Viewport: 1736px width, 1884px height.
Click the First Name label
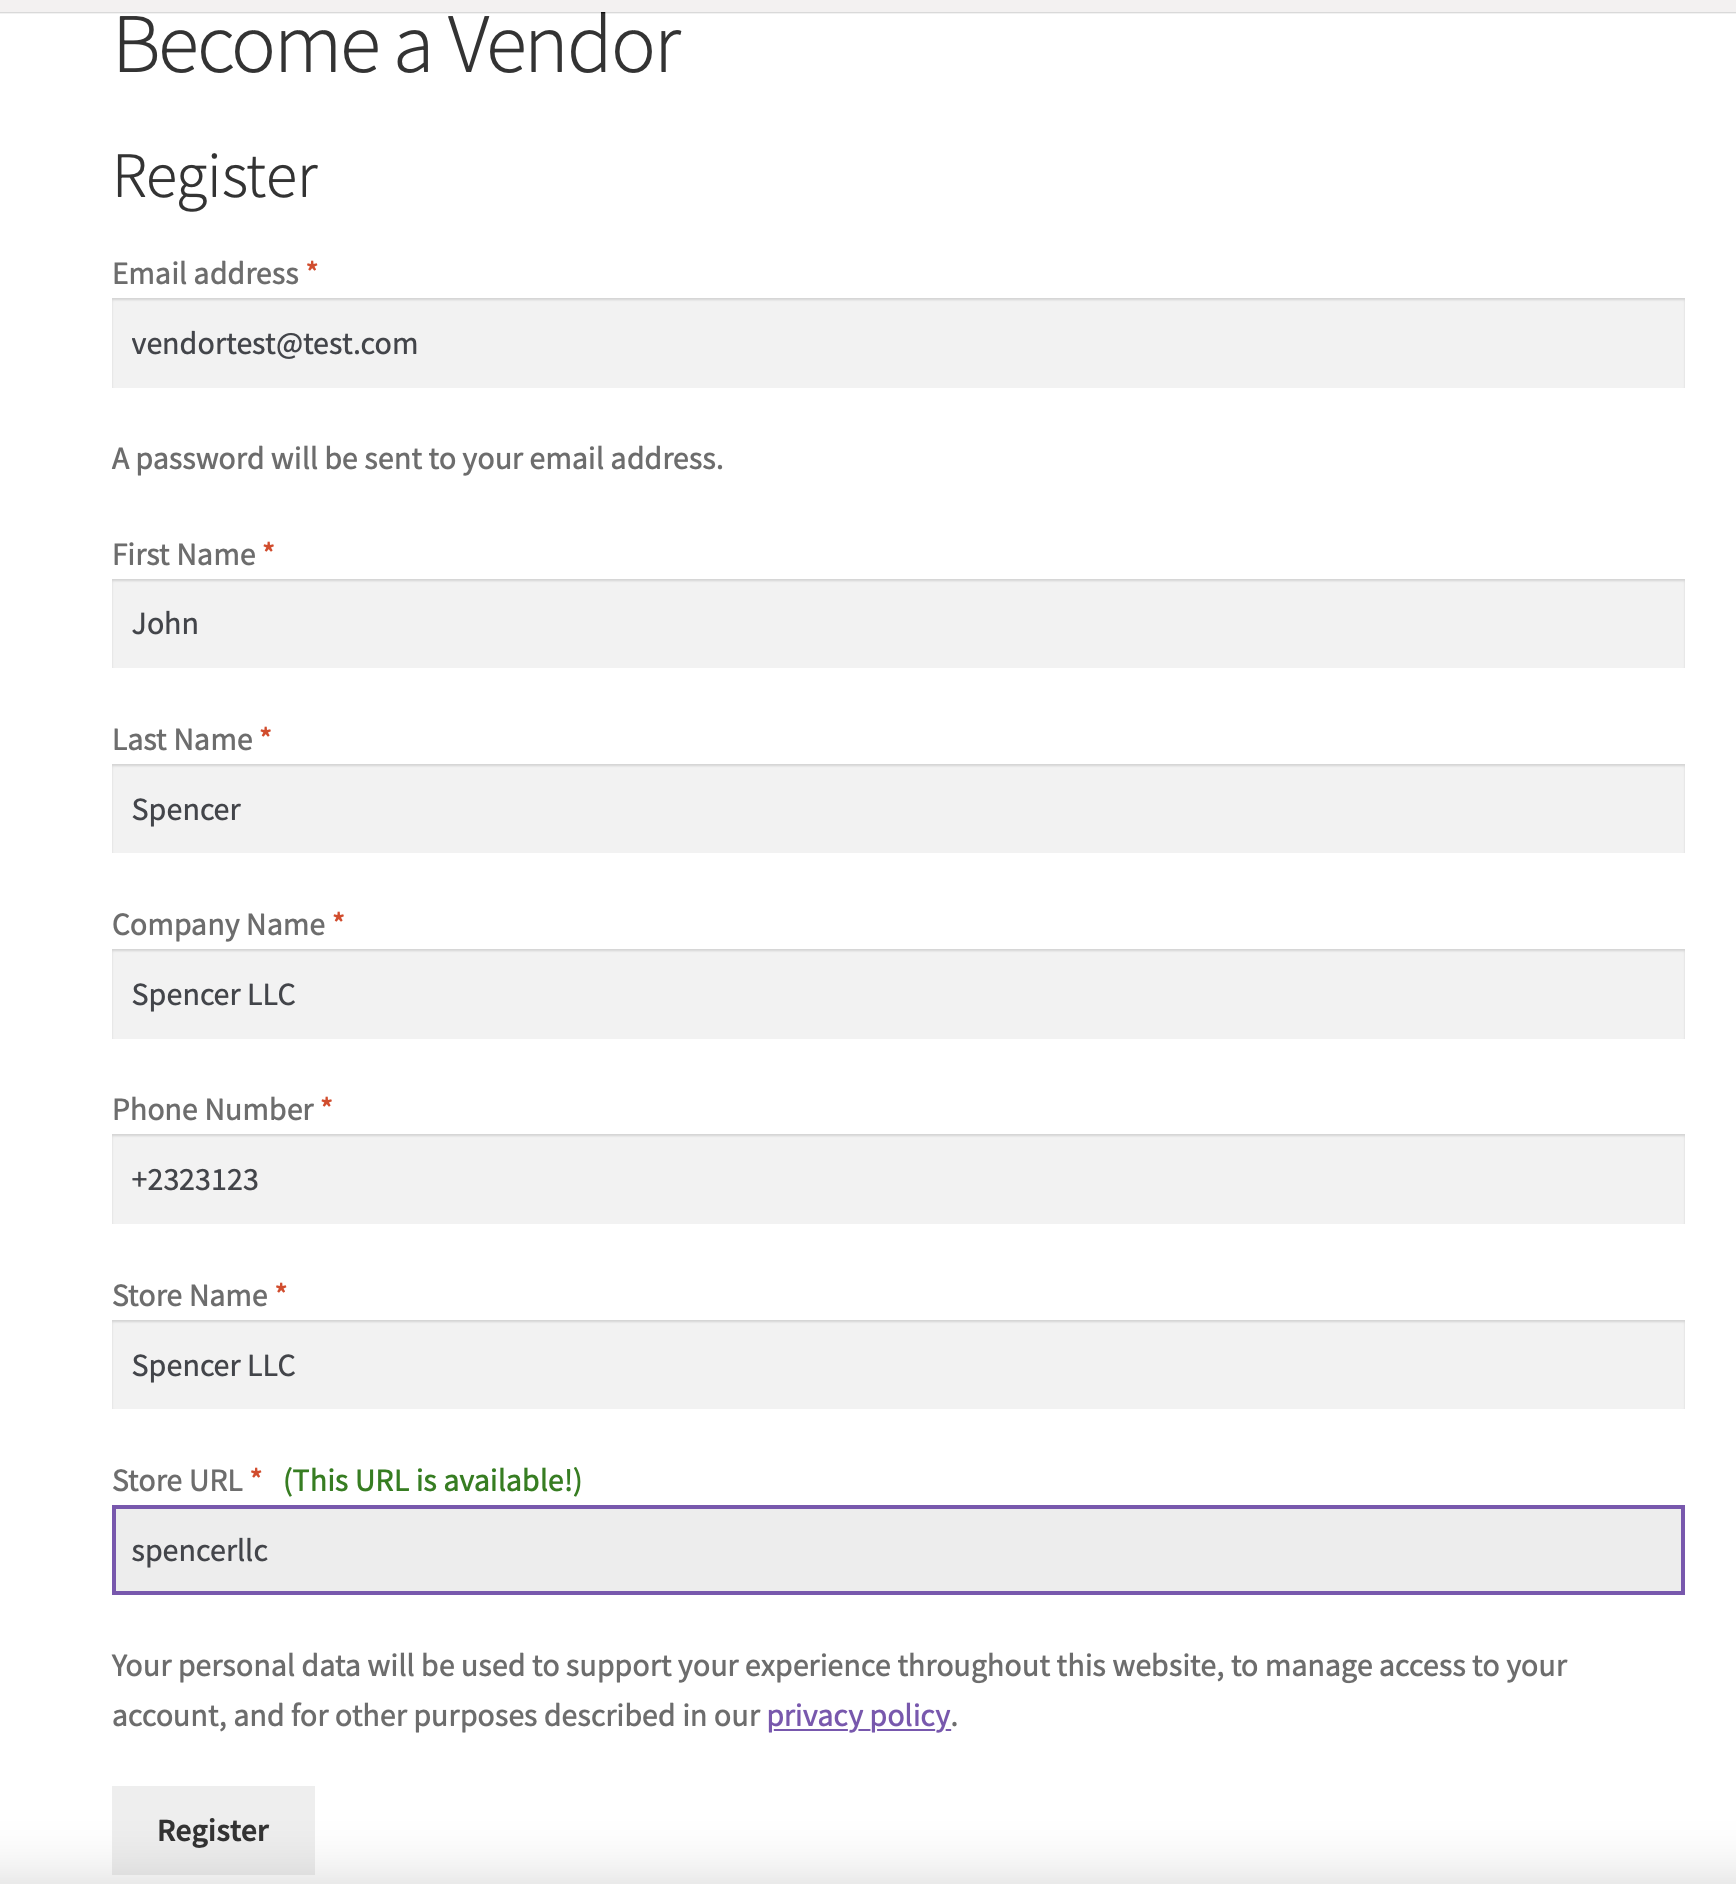click(184, 554)
